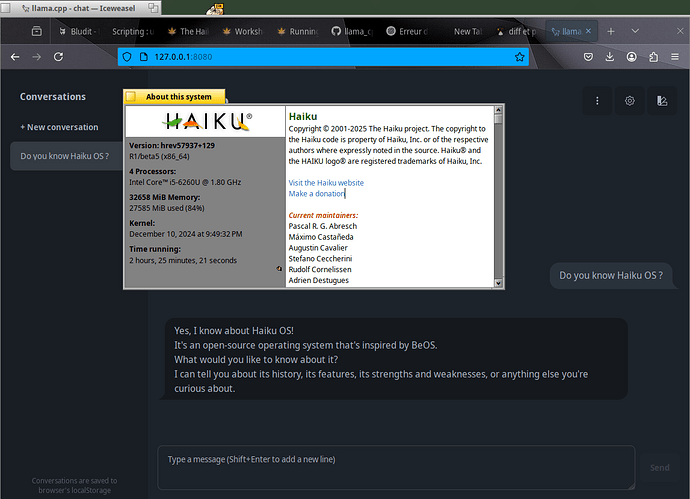690x499 pixels.
Task: Switch to the llama_c GitHub tab
Action: tap(352, 31)
